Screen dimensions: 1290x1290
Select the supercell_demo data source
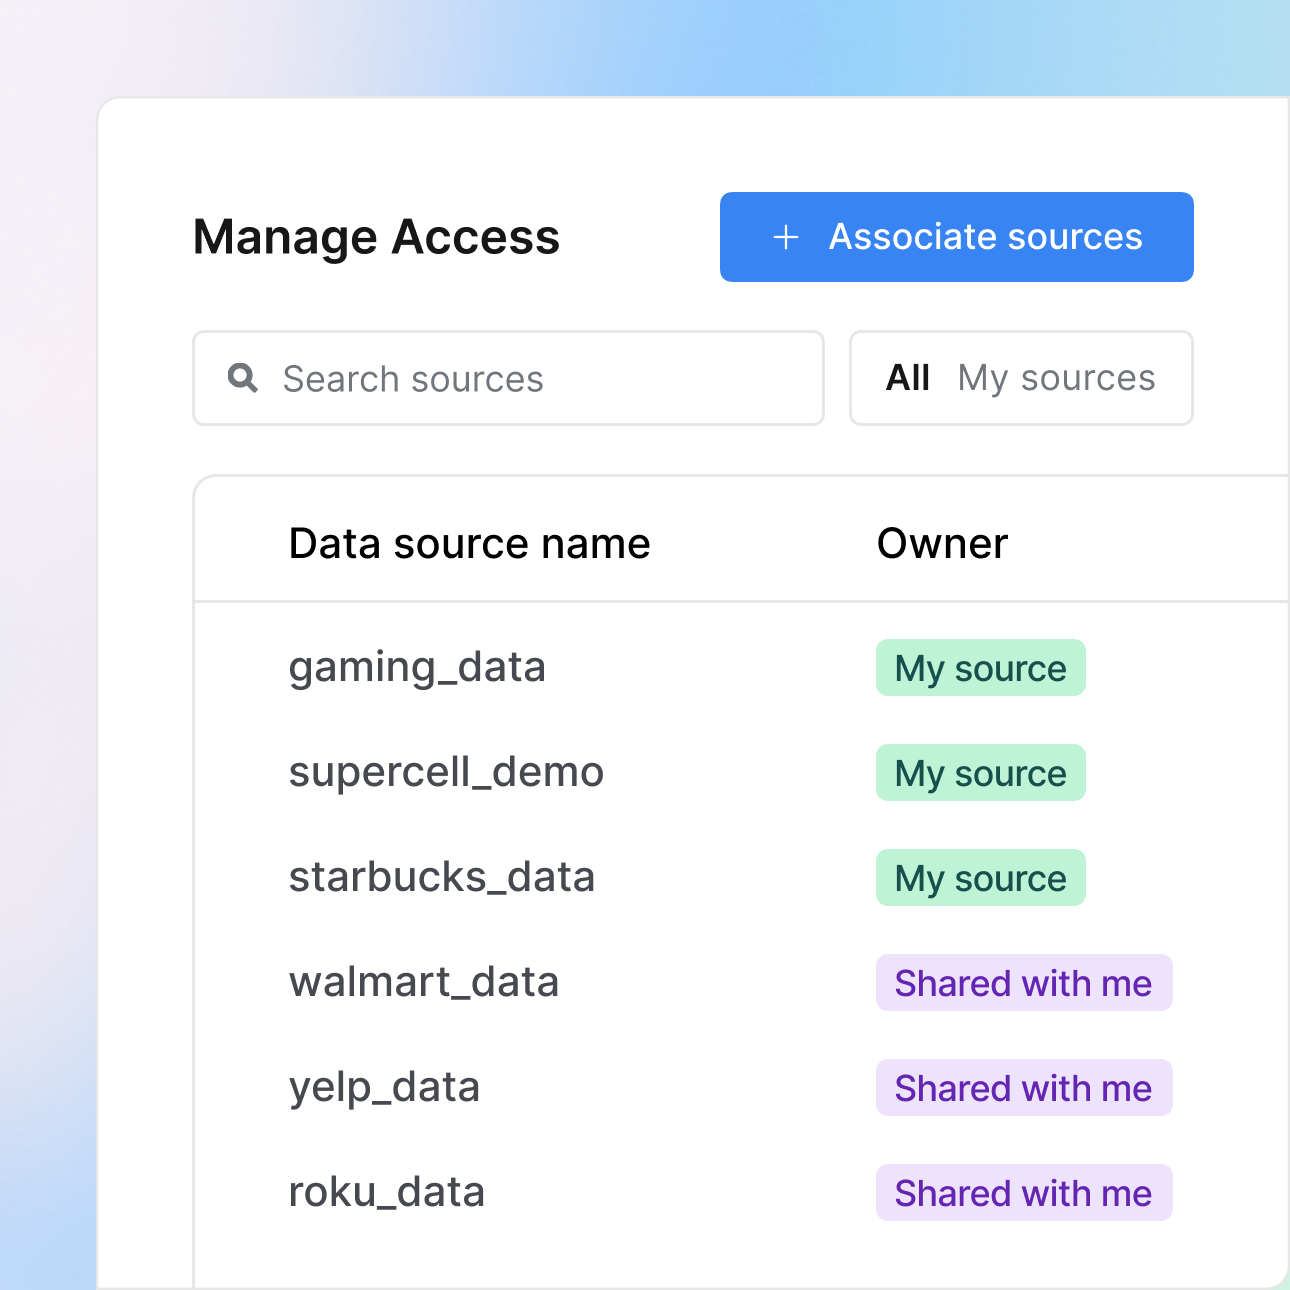point(446,773)
